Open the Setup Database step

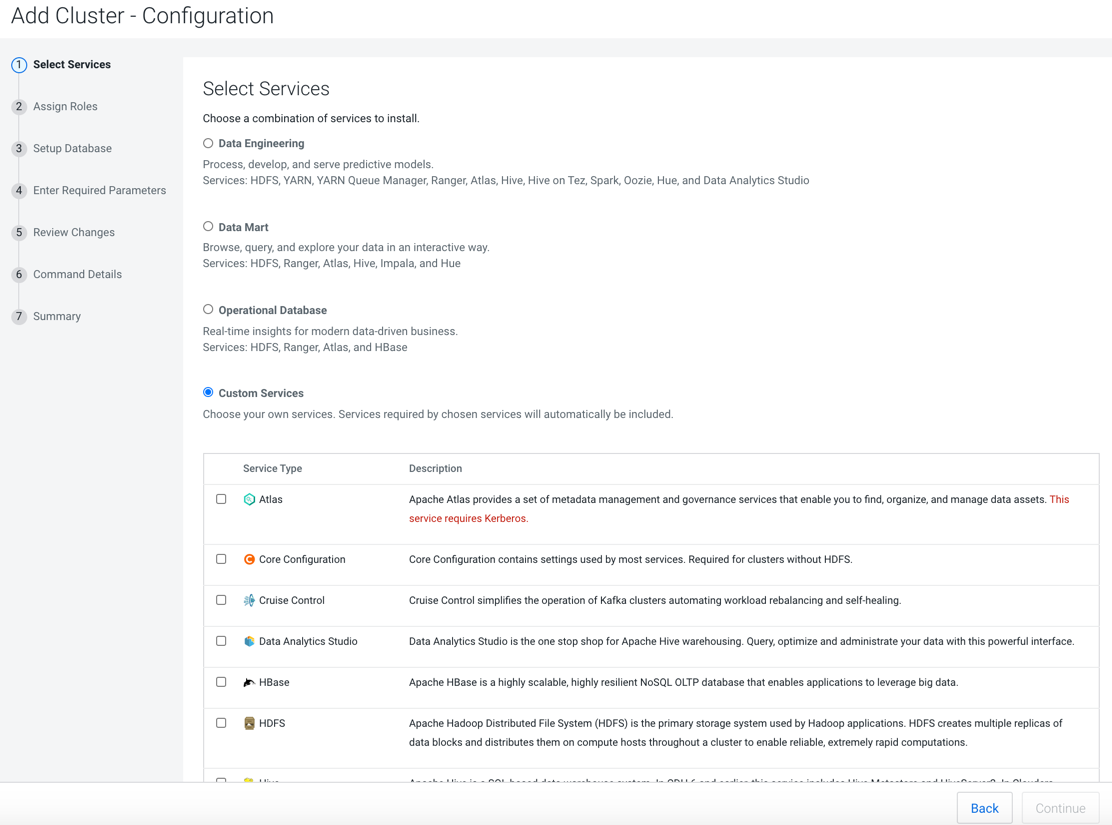(72, 149)
